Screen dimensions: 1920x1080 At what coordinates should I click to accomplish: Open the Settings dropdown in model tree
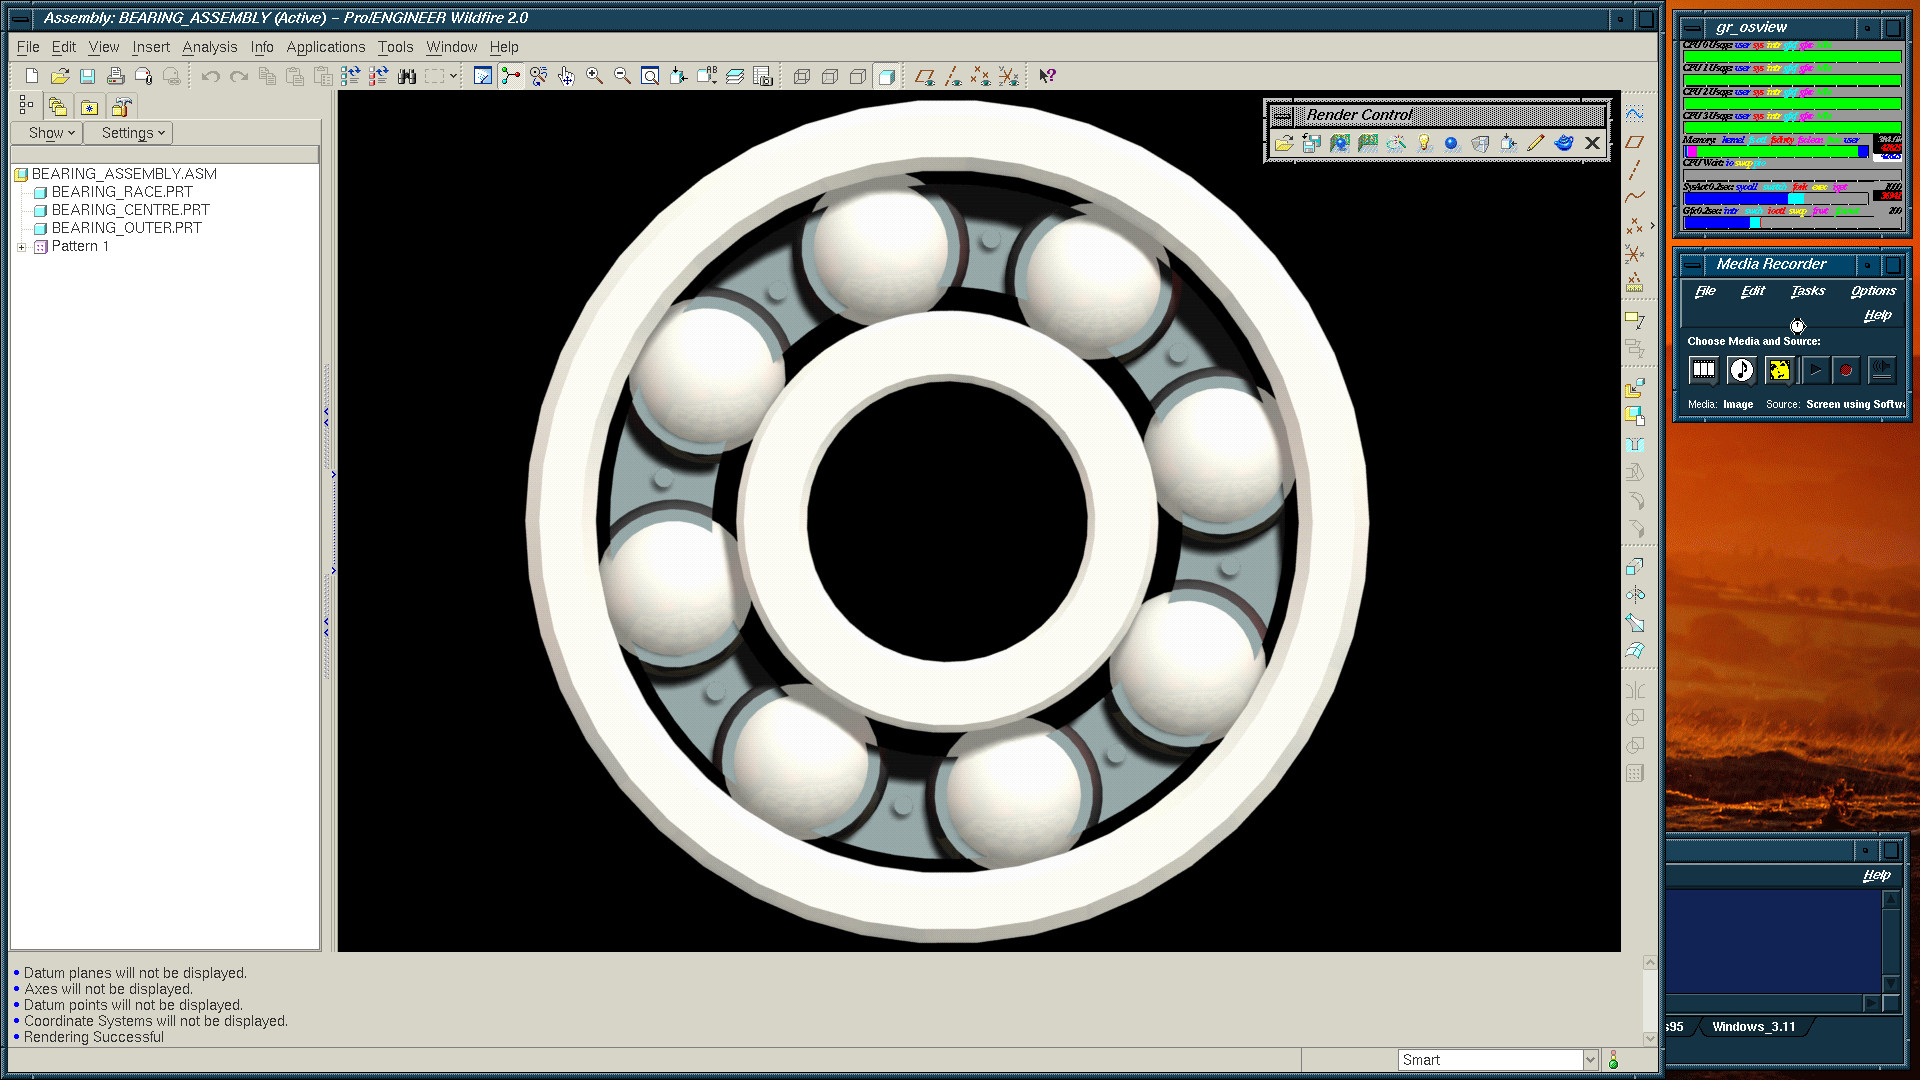click(133, 133)
